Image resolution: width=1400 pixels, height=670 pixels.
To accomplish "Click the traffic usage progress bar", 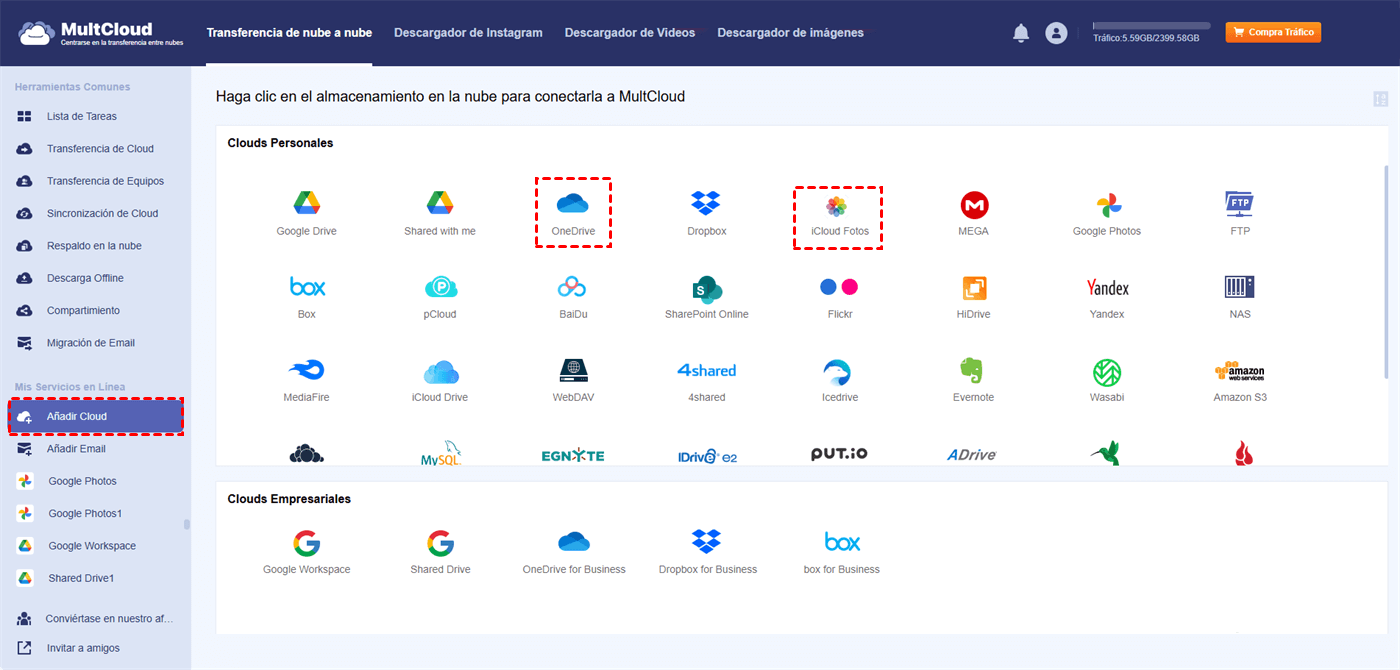I will click(1151, 25).
